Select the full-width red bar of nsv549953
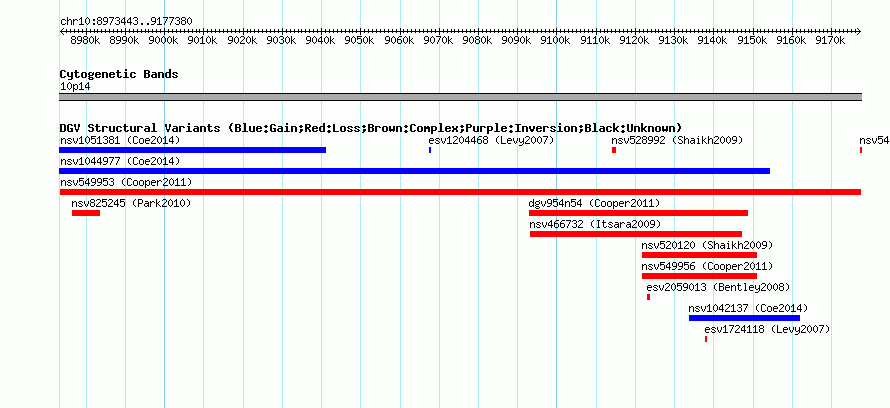The image size is (890, 408). tap(460, 192)
